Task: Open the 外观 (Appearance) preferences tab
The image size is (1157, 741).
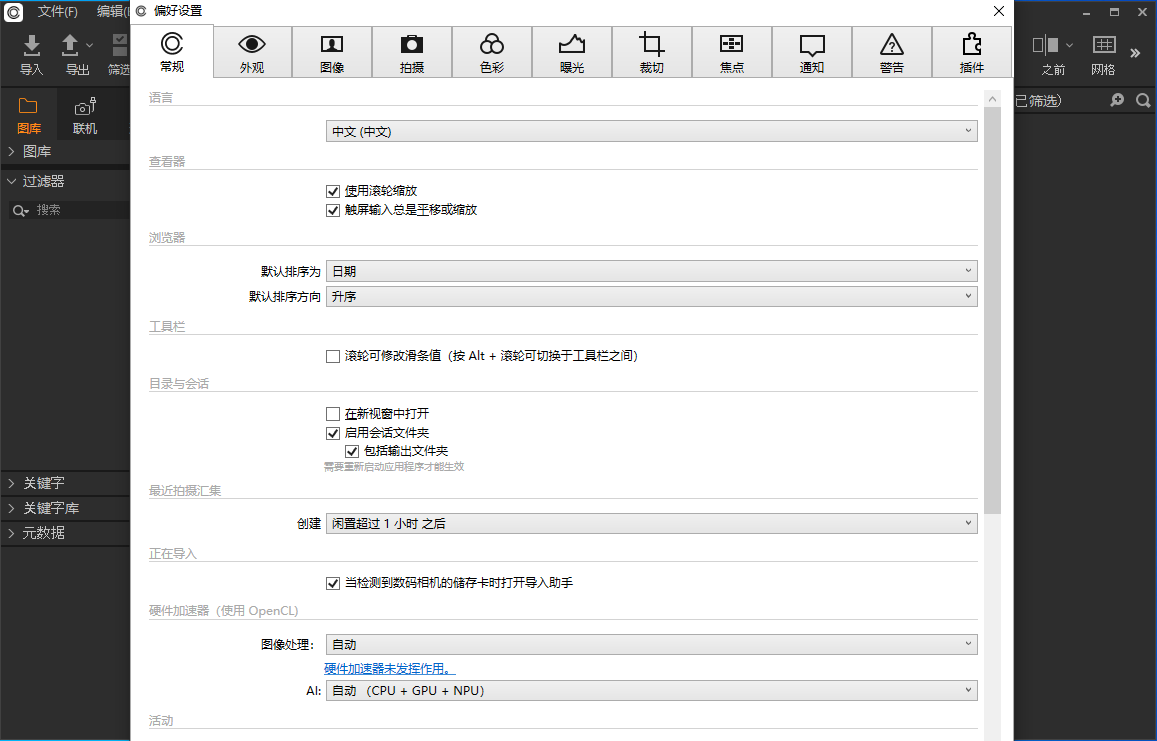Action: (x=252, y=51)
